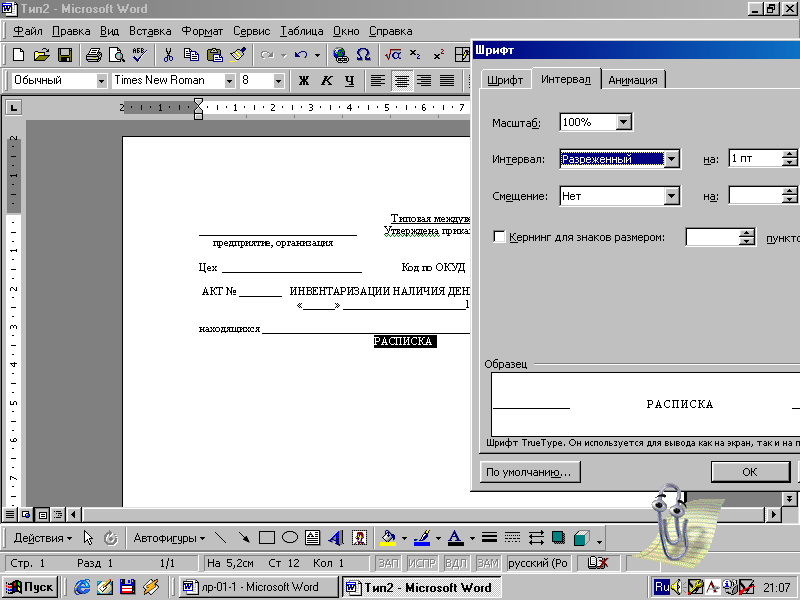Click the OK button in font dialog

750,472
